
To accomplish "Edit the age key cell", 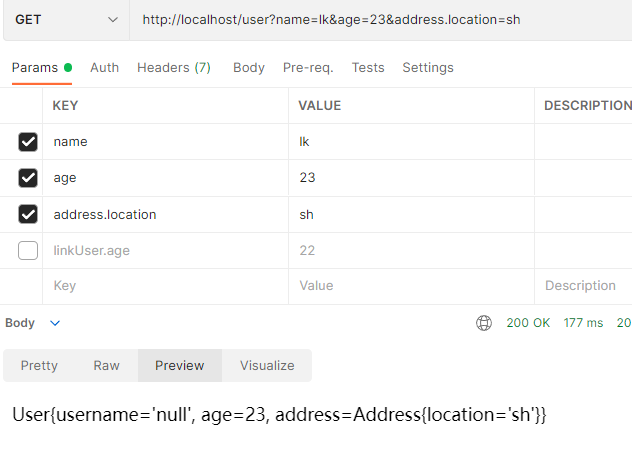I will (x=165, y=178).
